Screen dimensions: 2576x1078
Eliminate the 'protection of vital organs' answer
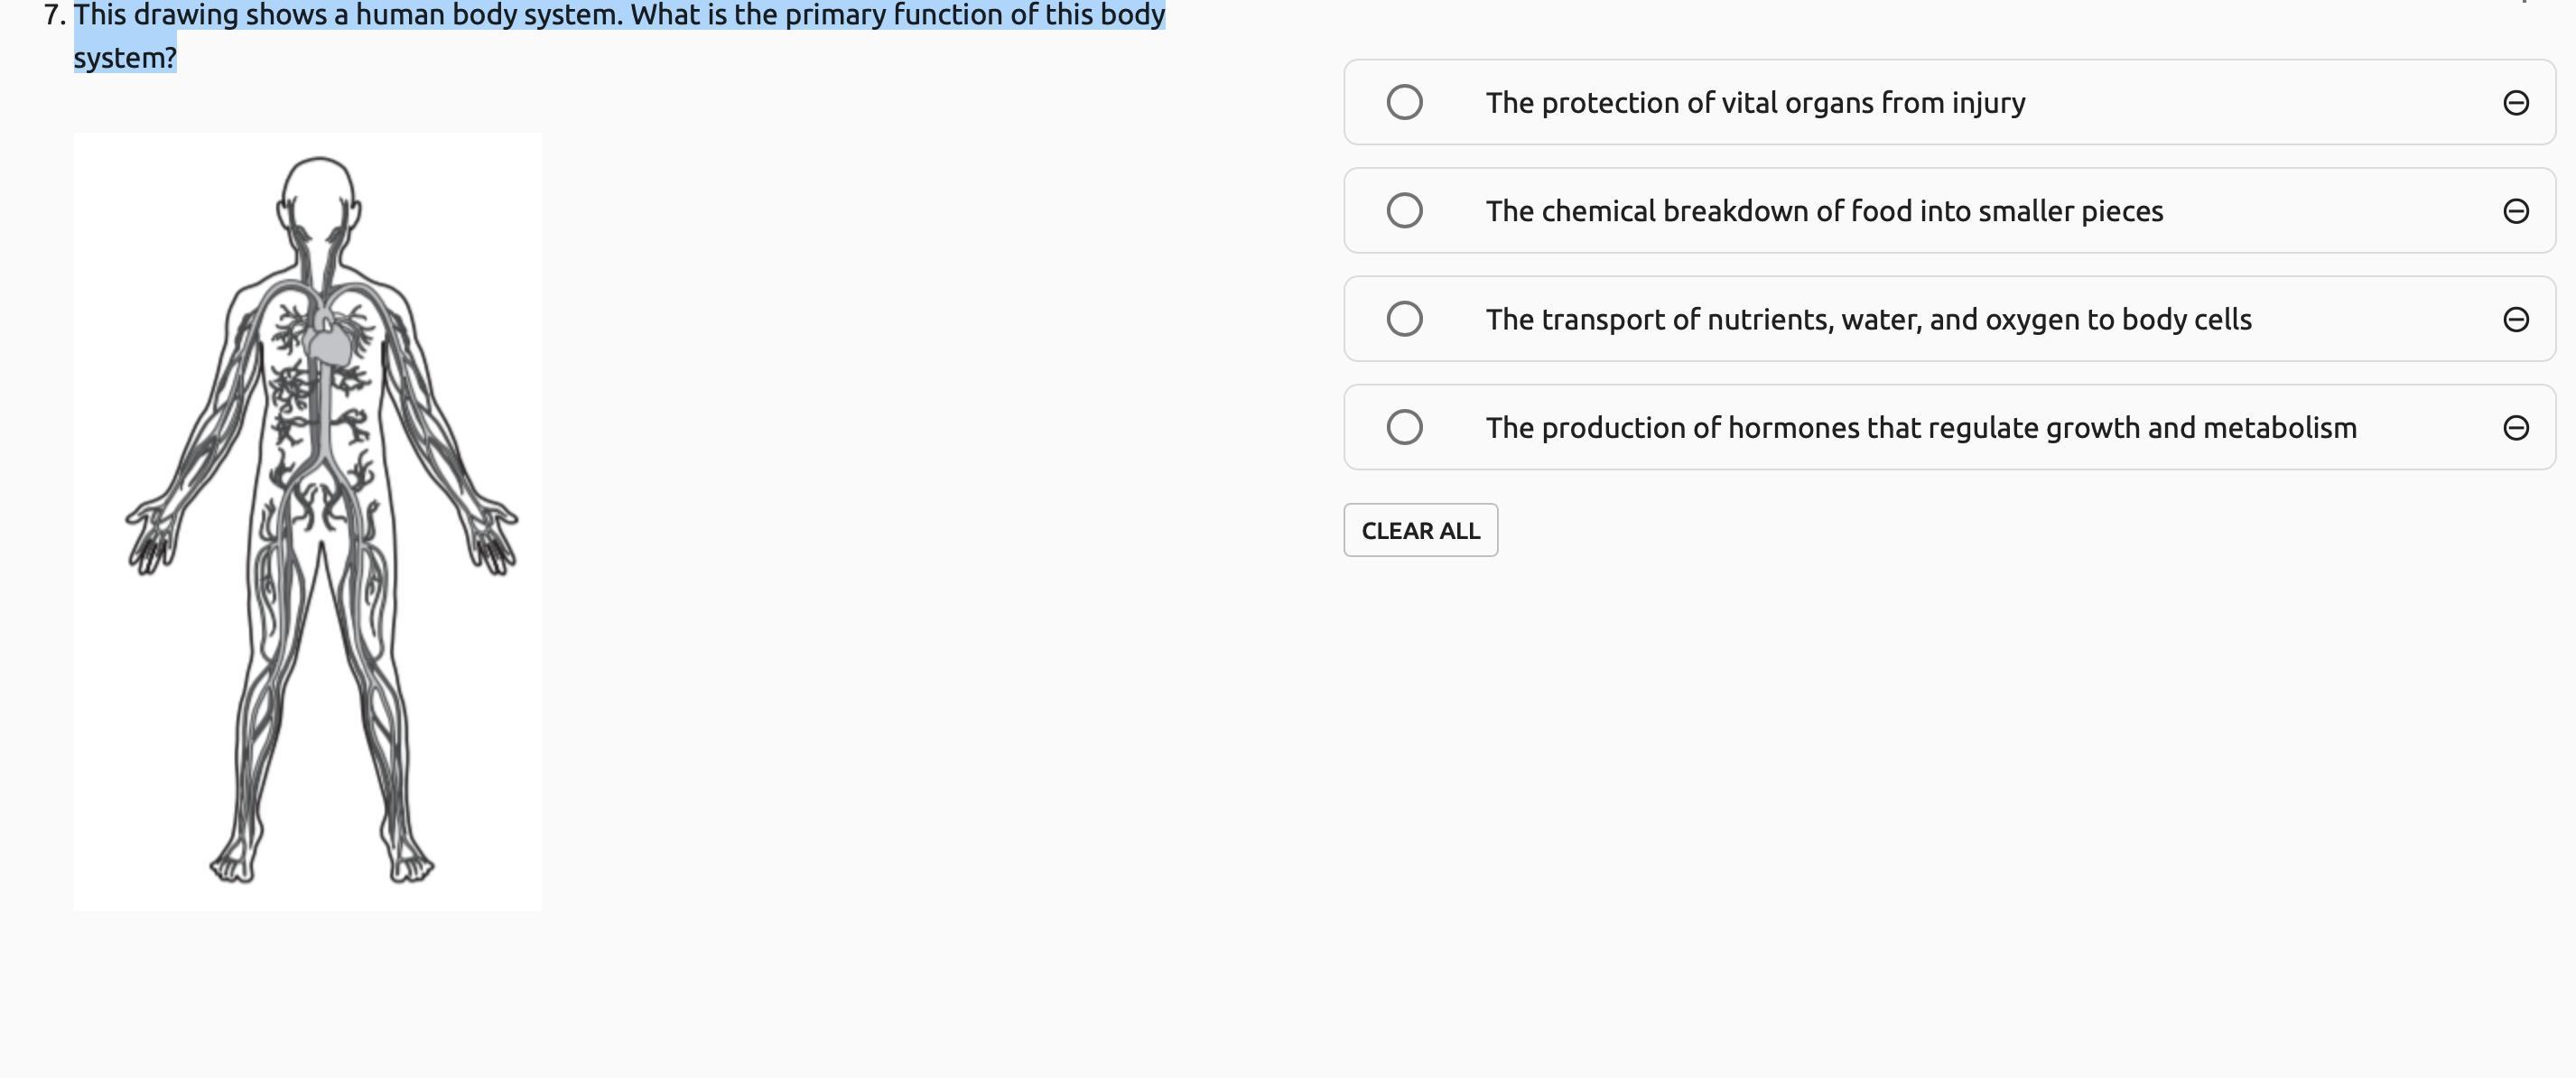tap(2515, 103)
